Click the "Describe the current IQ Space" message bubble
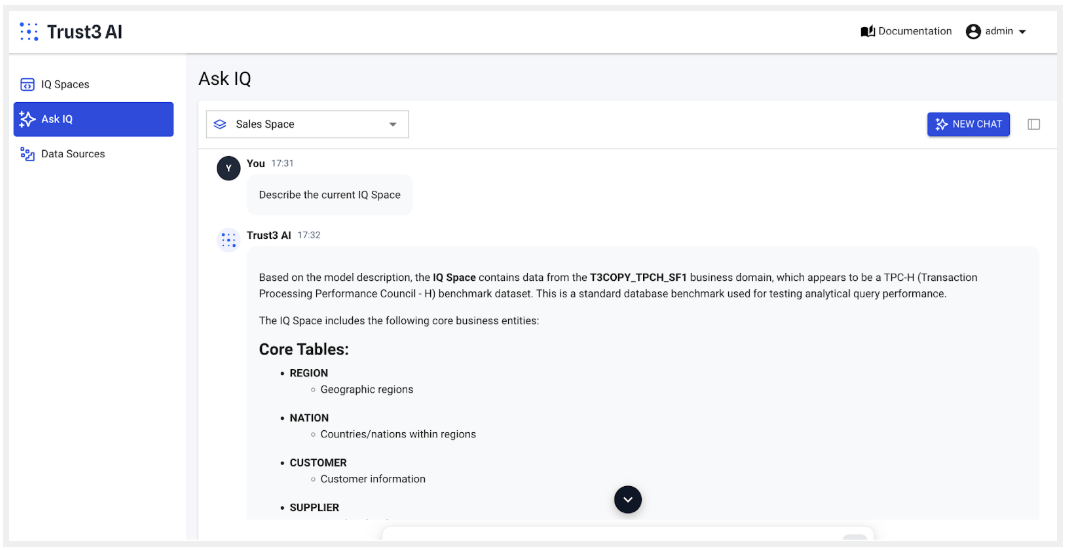This screenshot has width=1066, height=550. click(x=329, y=195)
